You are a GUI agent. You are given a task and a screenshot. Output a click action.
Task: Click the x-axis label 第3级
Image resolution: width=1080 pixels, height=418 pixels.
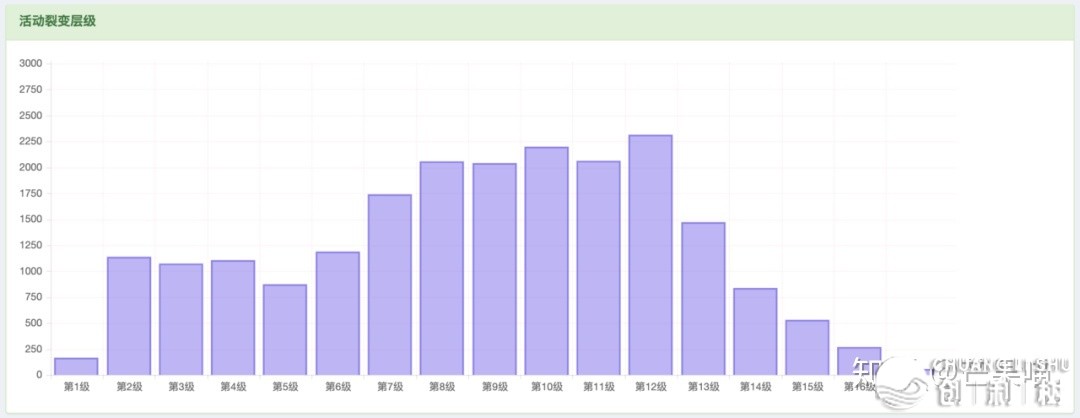click(x=181, y=387)
